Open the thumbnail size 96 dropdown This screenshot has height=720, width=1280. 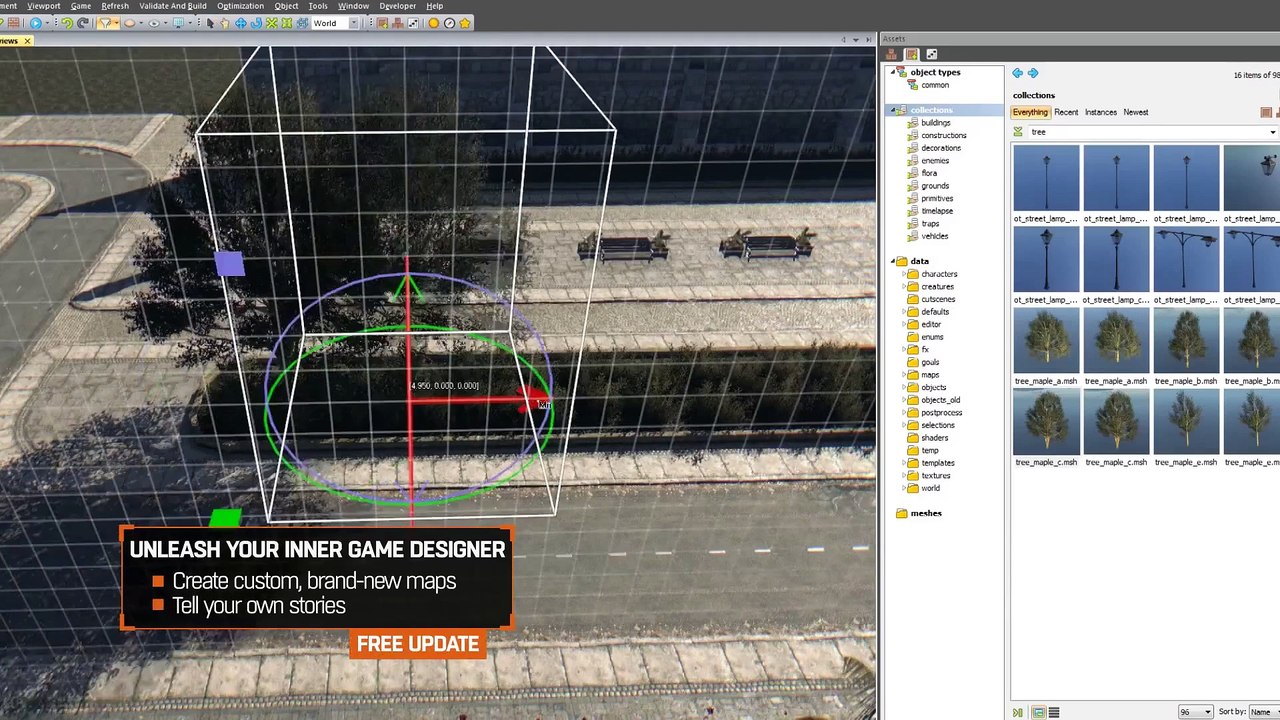point(1195,712)
